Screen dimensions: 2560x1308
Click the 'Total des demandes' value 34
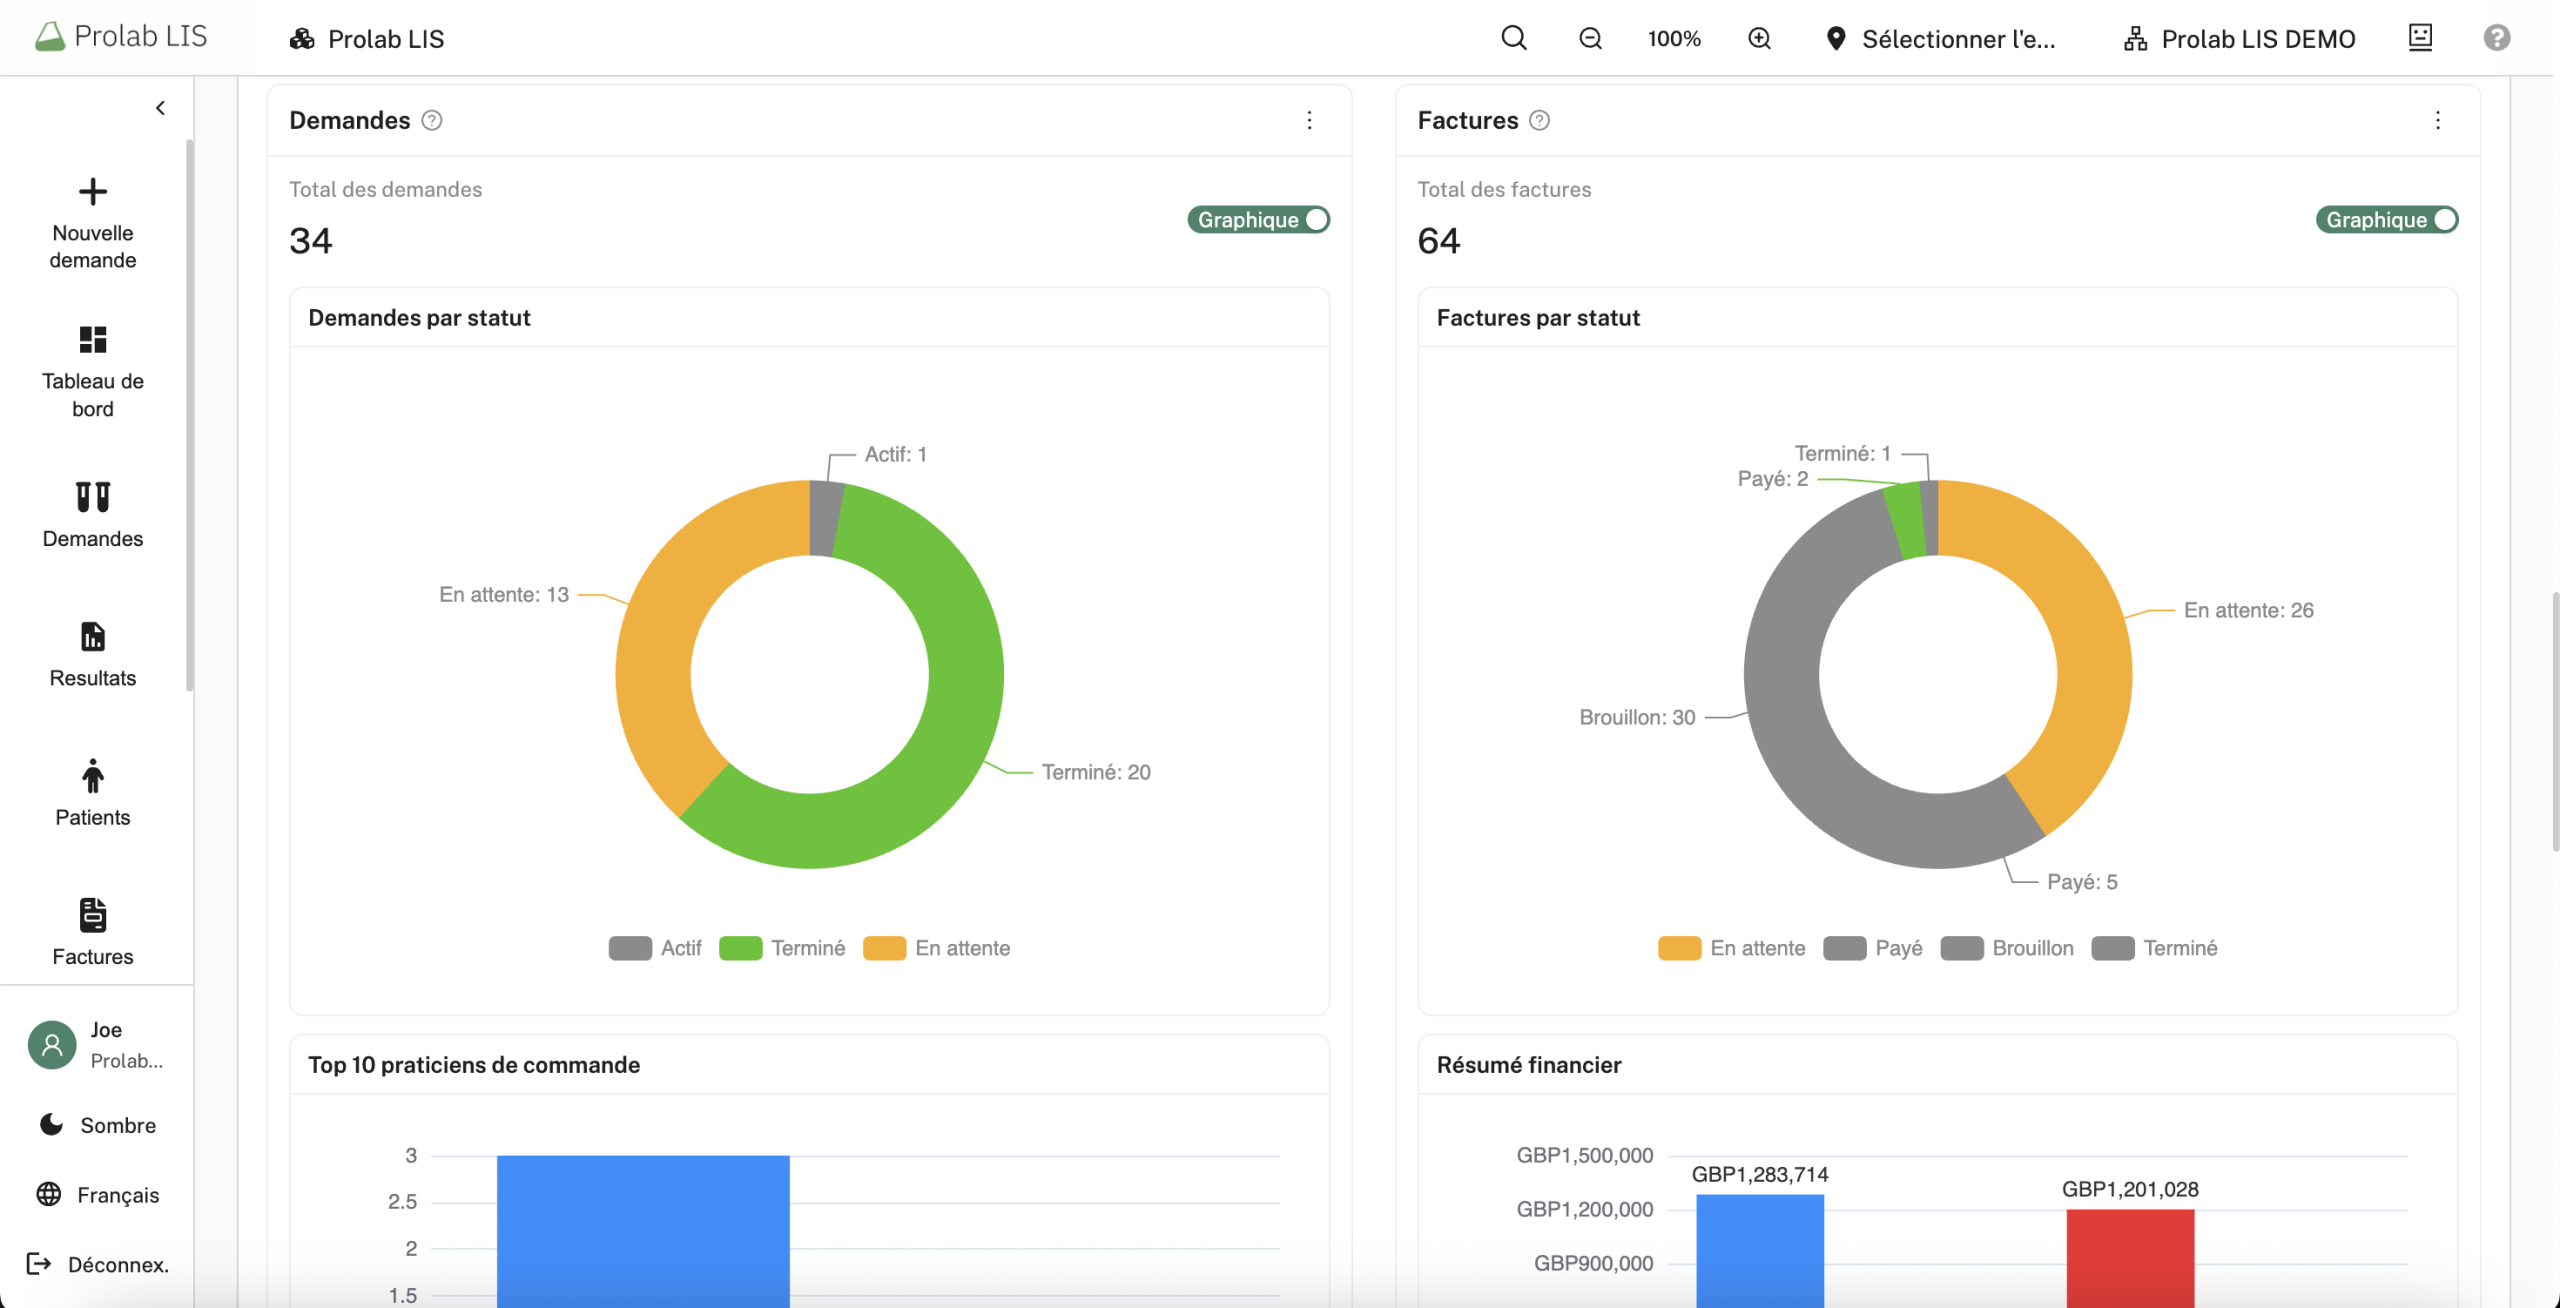310,241
